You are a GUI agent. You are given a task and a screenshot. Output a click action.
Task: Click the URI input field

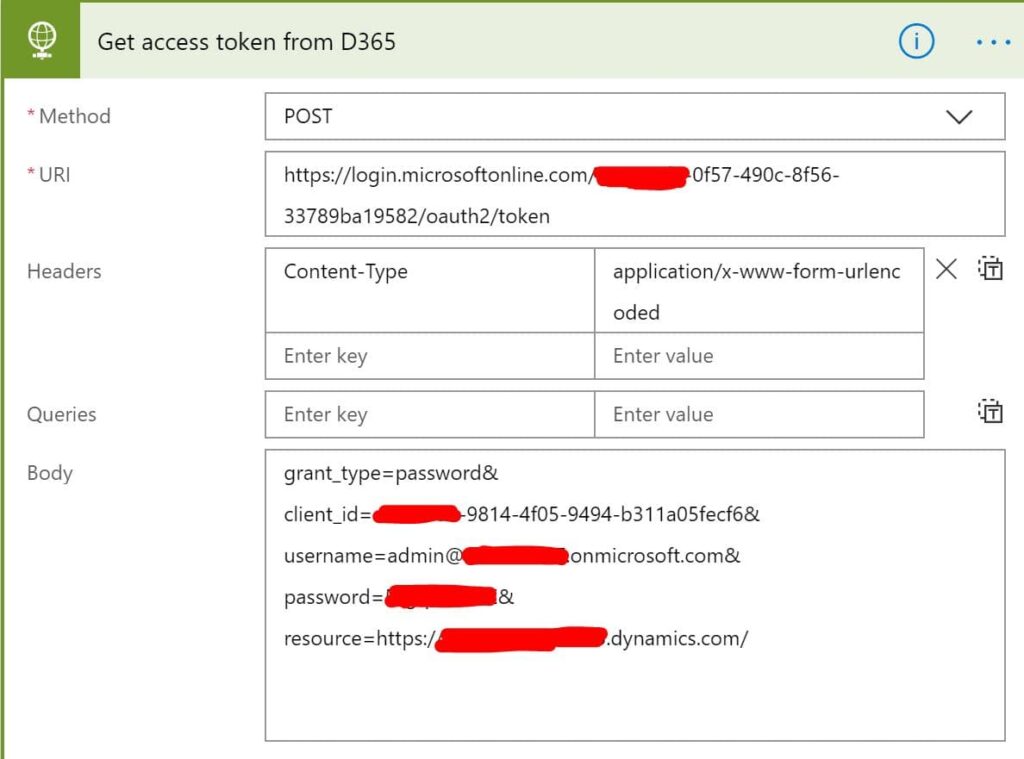coord(635,194)
